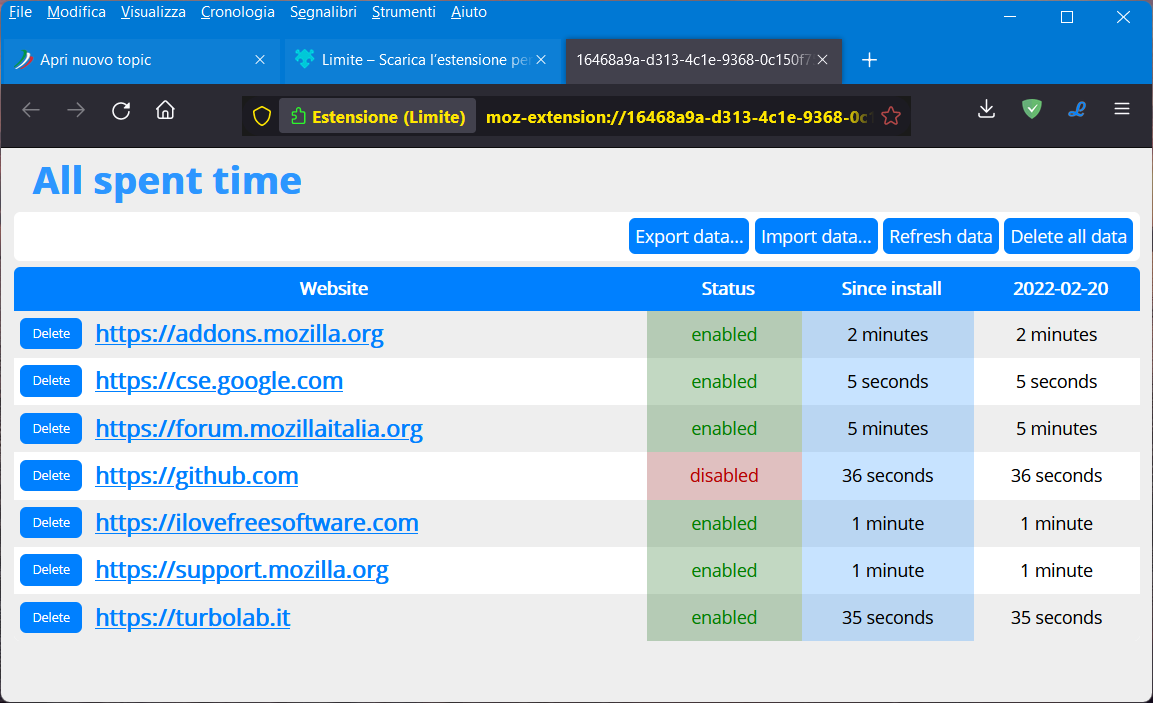1153x703 pixels.
Task: Toggle the disabled status for github.com
Action: 724,476
